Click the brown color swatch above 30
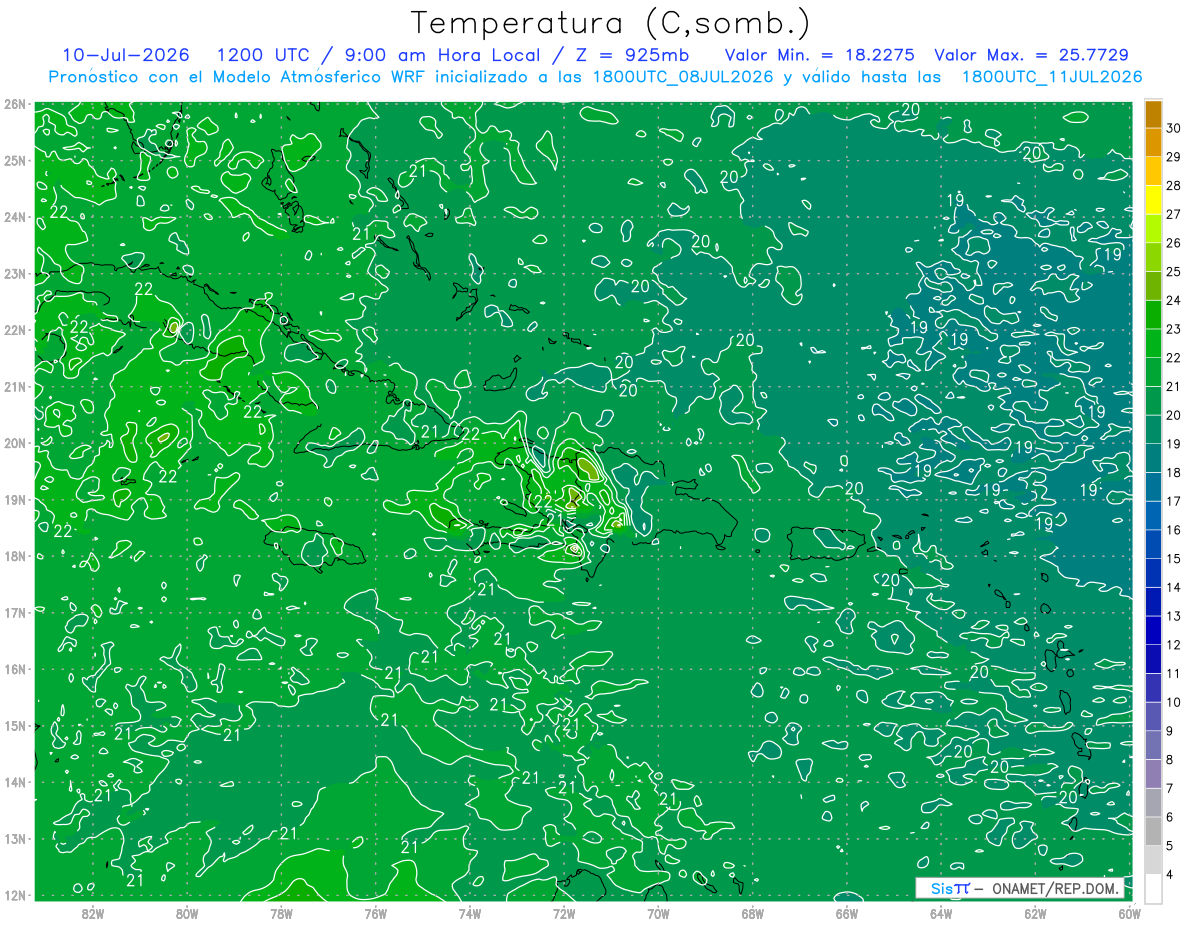 tap(1153, 114)
